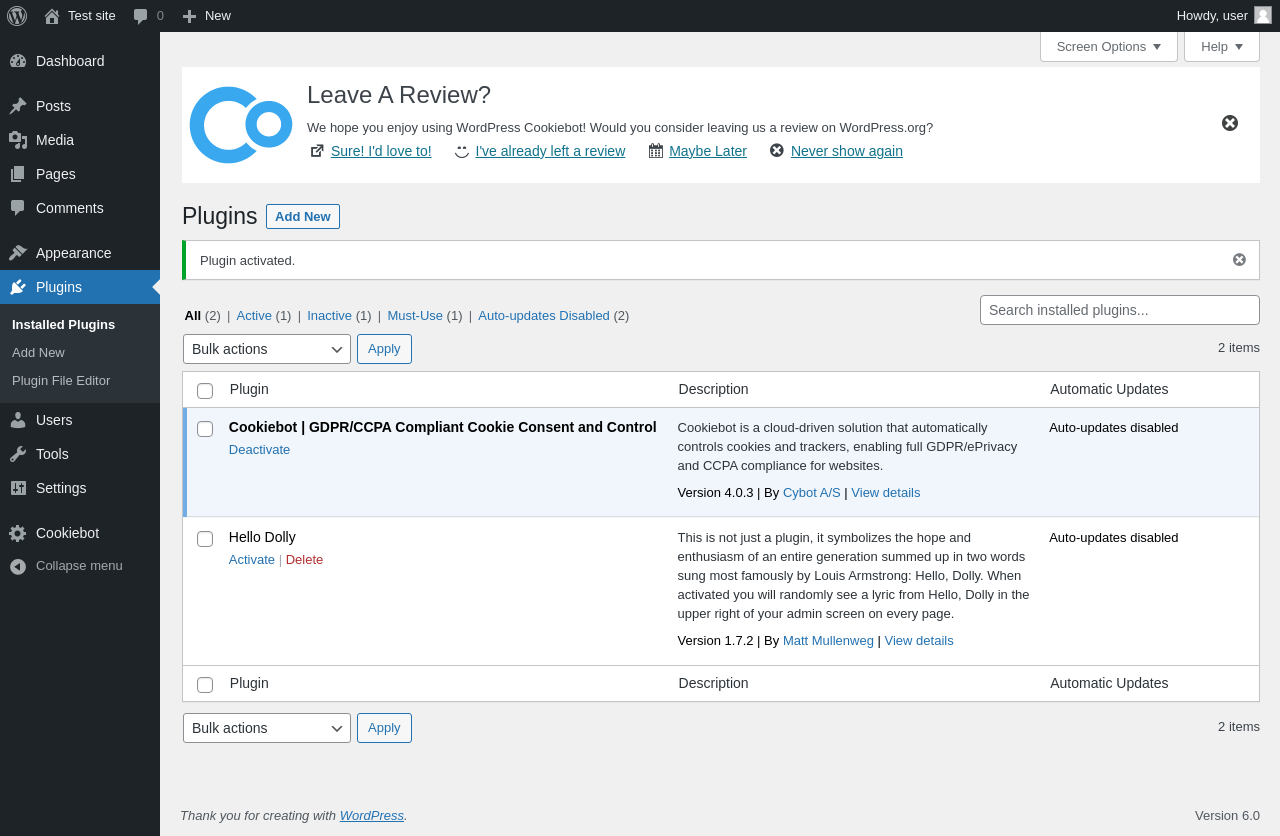
Task: Open WordPress link in footer
Action: click(x=372, y=815)
